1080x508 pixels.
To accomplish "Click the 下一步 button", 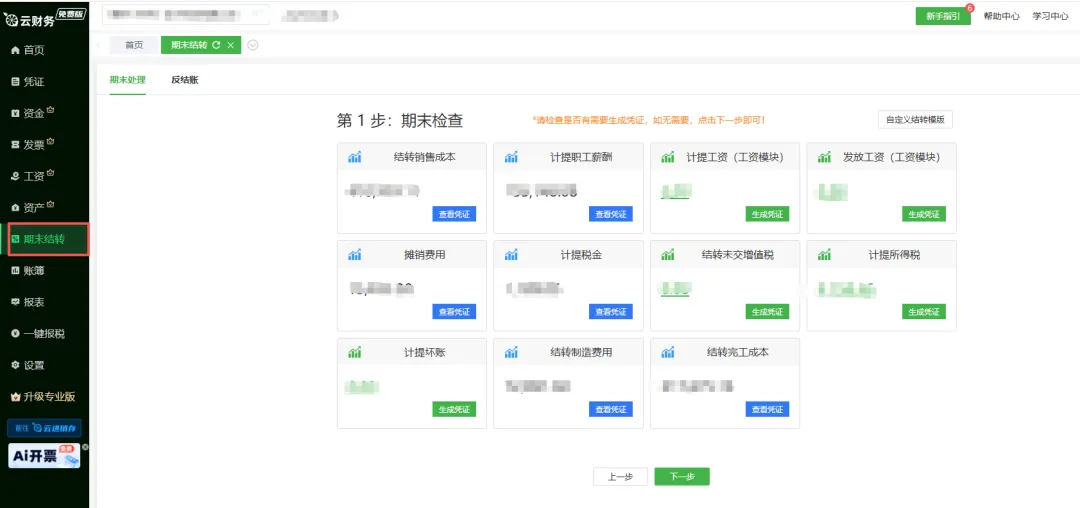I will tap(682, 477).
